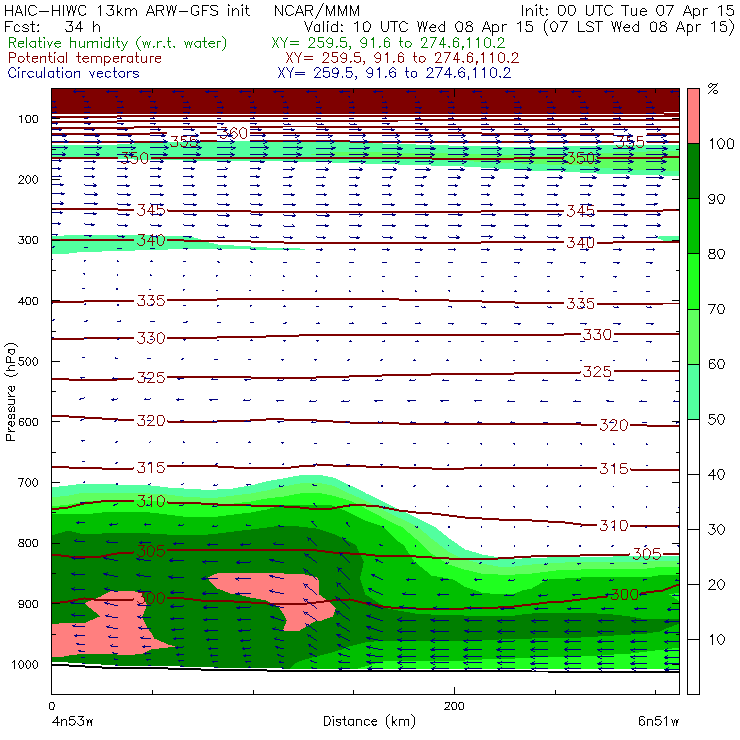Click the left '320' contour label
The width and height of the screenshot is (740, 740).
[x=151, y=420]
